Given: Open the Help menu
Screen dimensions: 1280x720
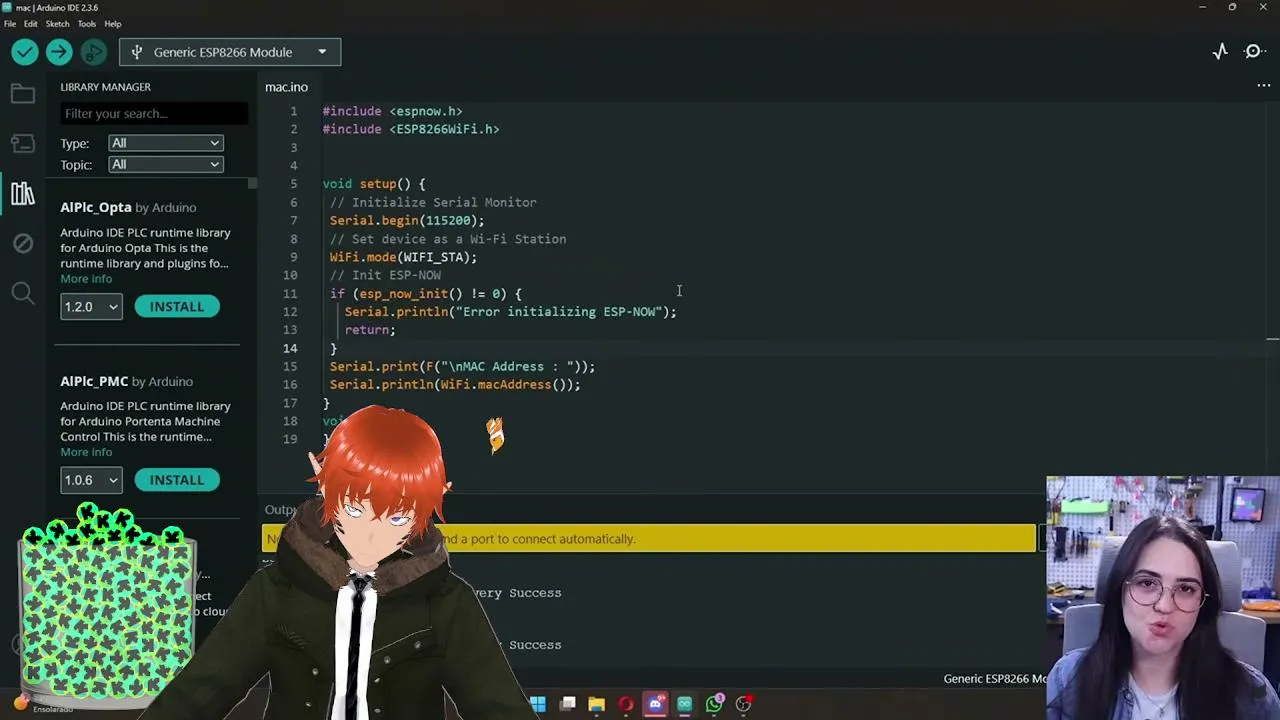Looking at the screenshot, I should 113,24.
